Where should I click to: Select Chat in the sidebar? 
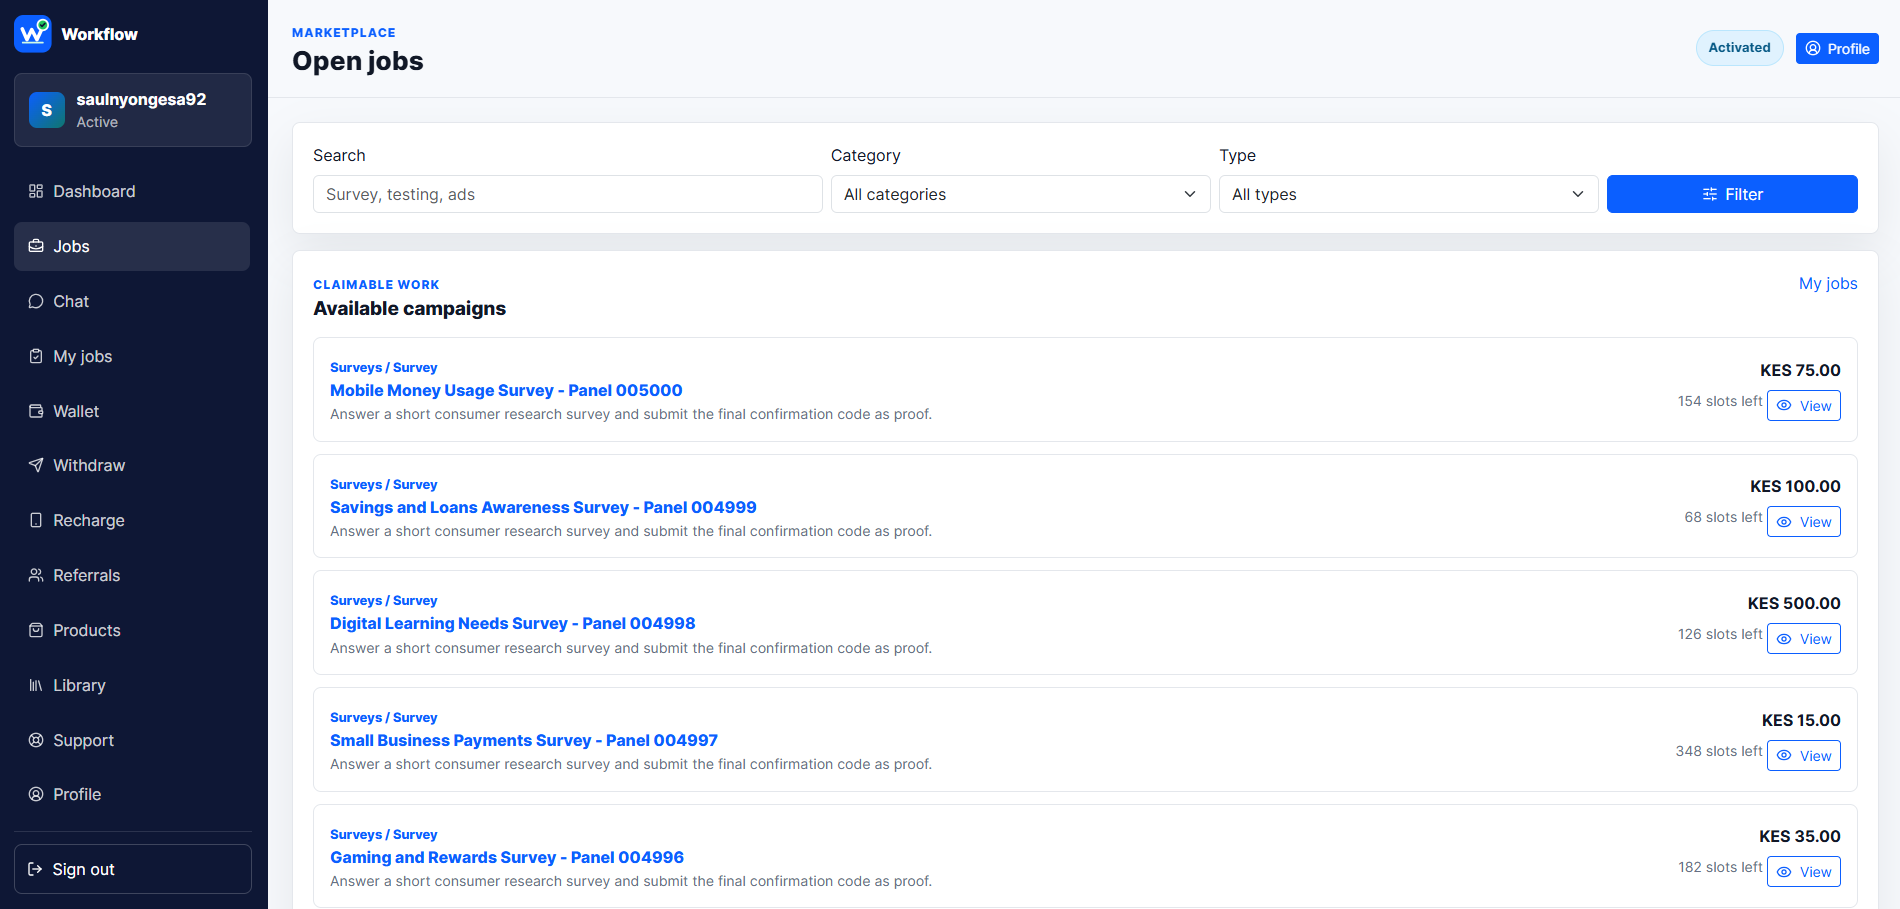coord(132,301)
